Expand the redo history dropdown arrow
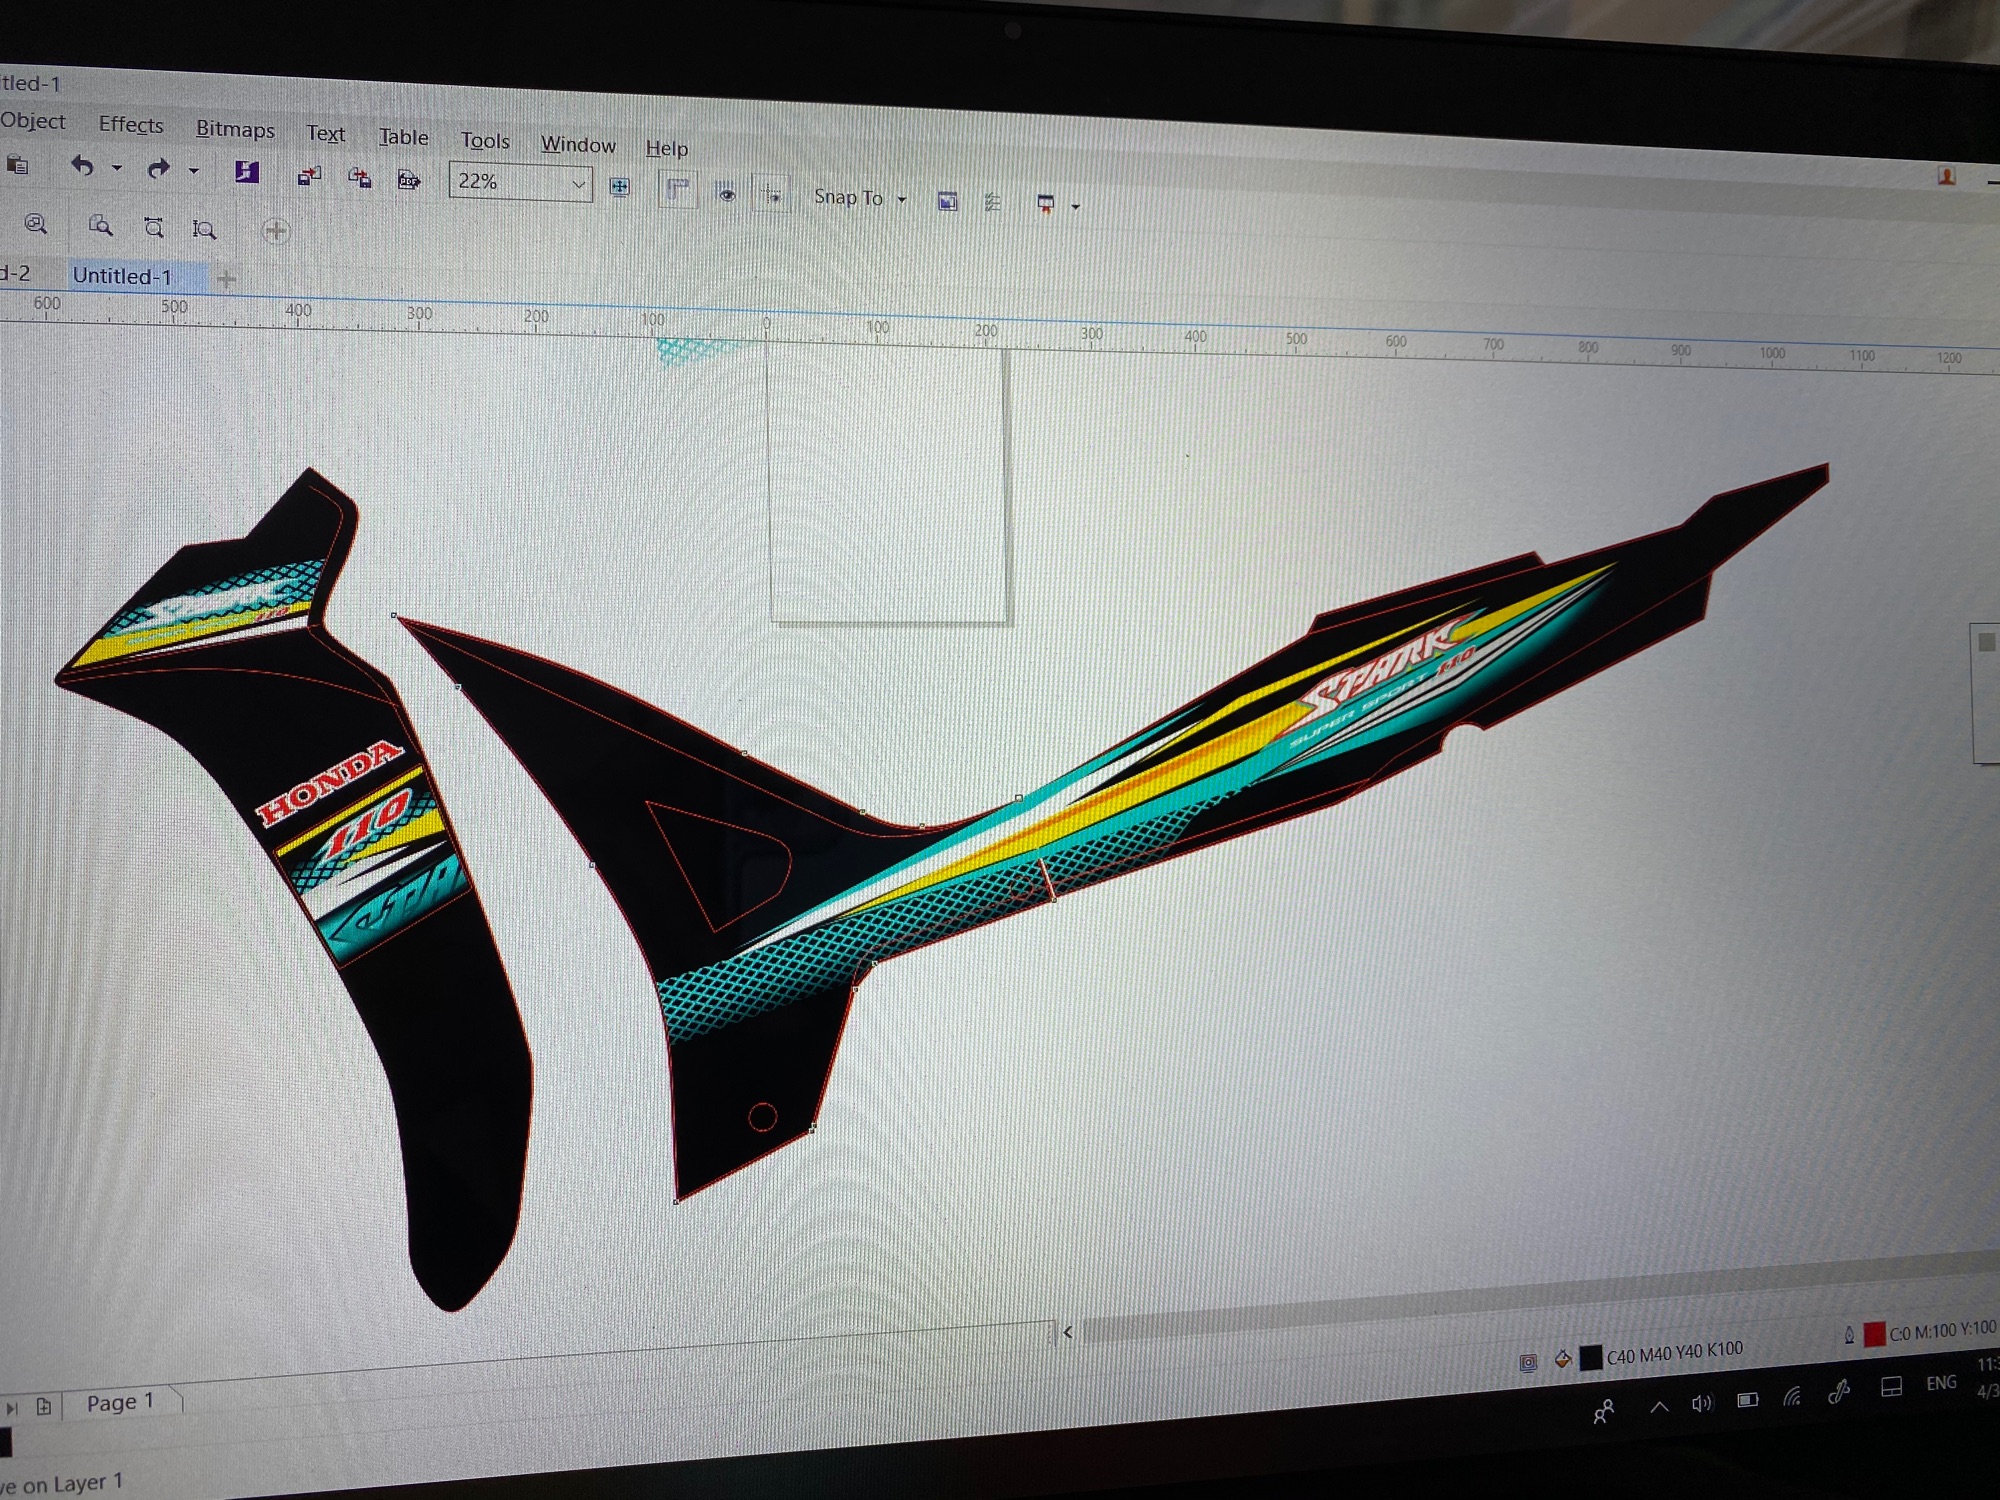This screenshot has width=2000, height=1500. pyautogui.click(x=194, y=171)
